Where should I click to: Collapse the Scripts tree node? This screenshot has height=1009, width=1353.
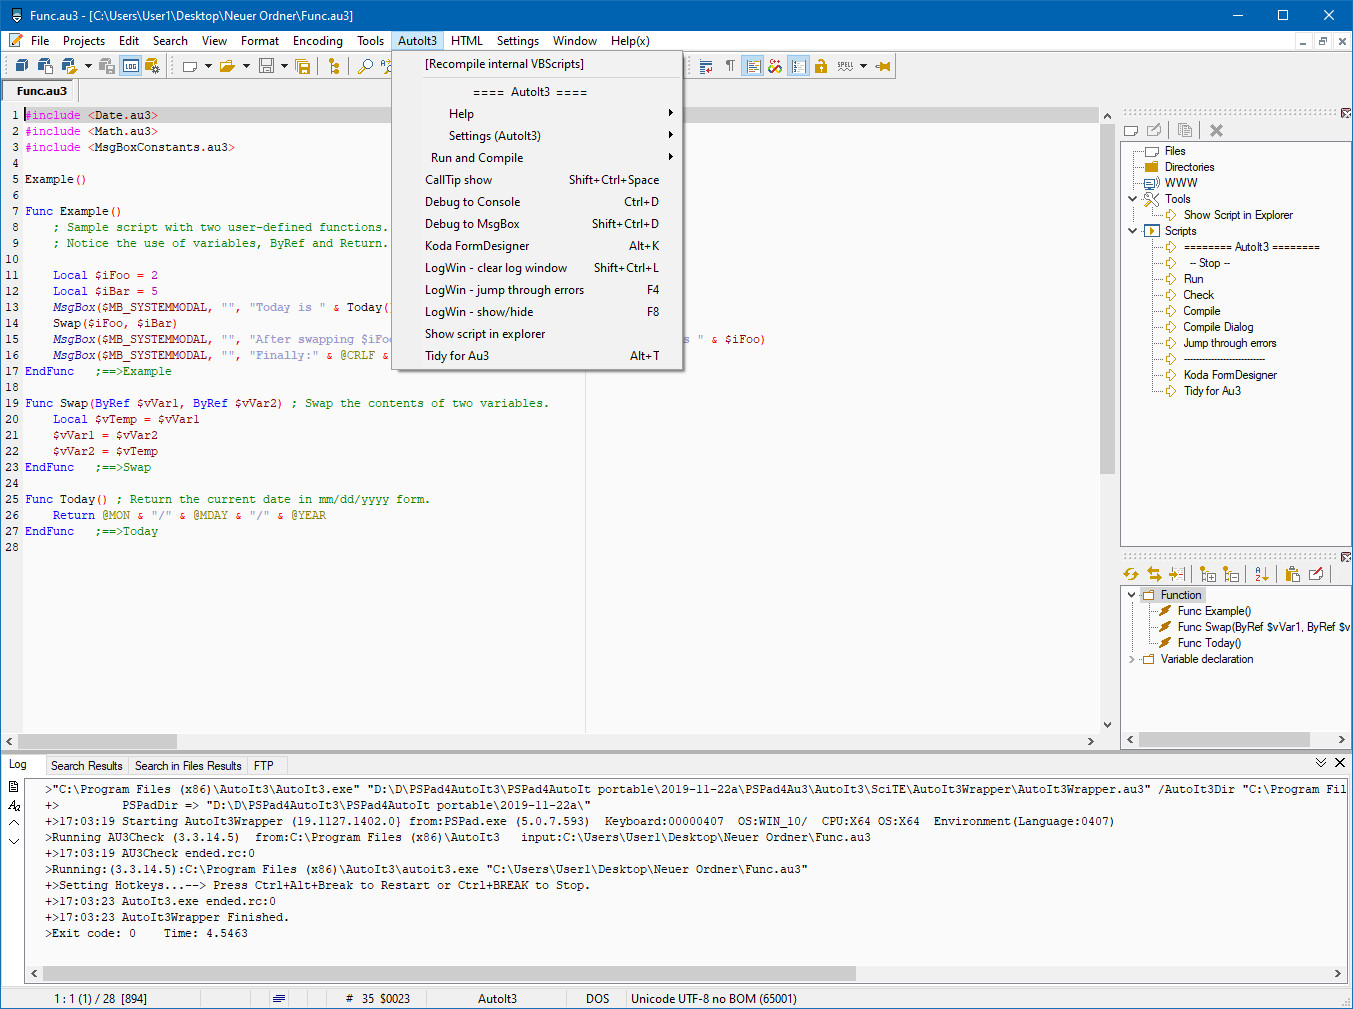(x=1133, y=231)
